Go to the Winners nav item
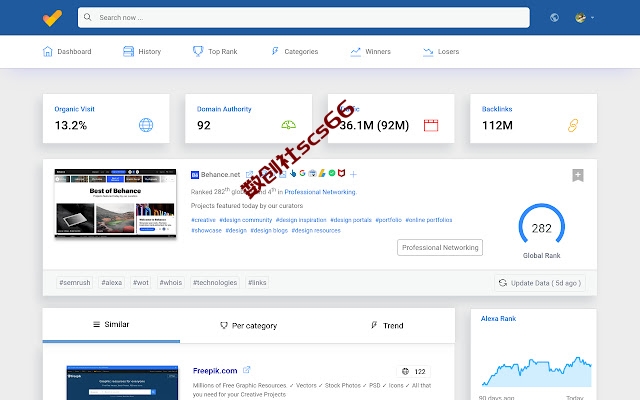Screen dimensions: 640x400 pos(370,51)
